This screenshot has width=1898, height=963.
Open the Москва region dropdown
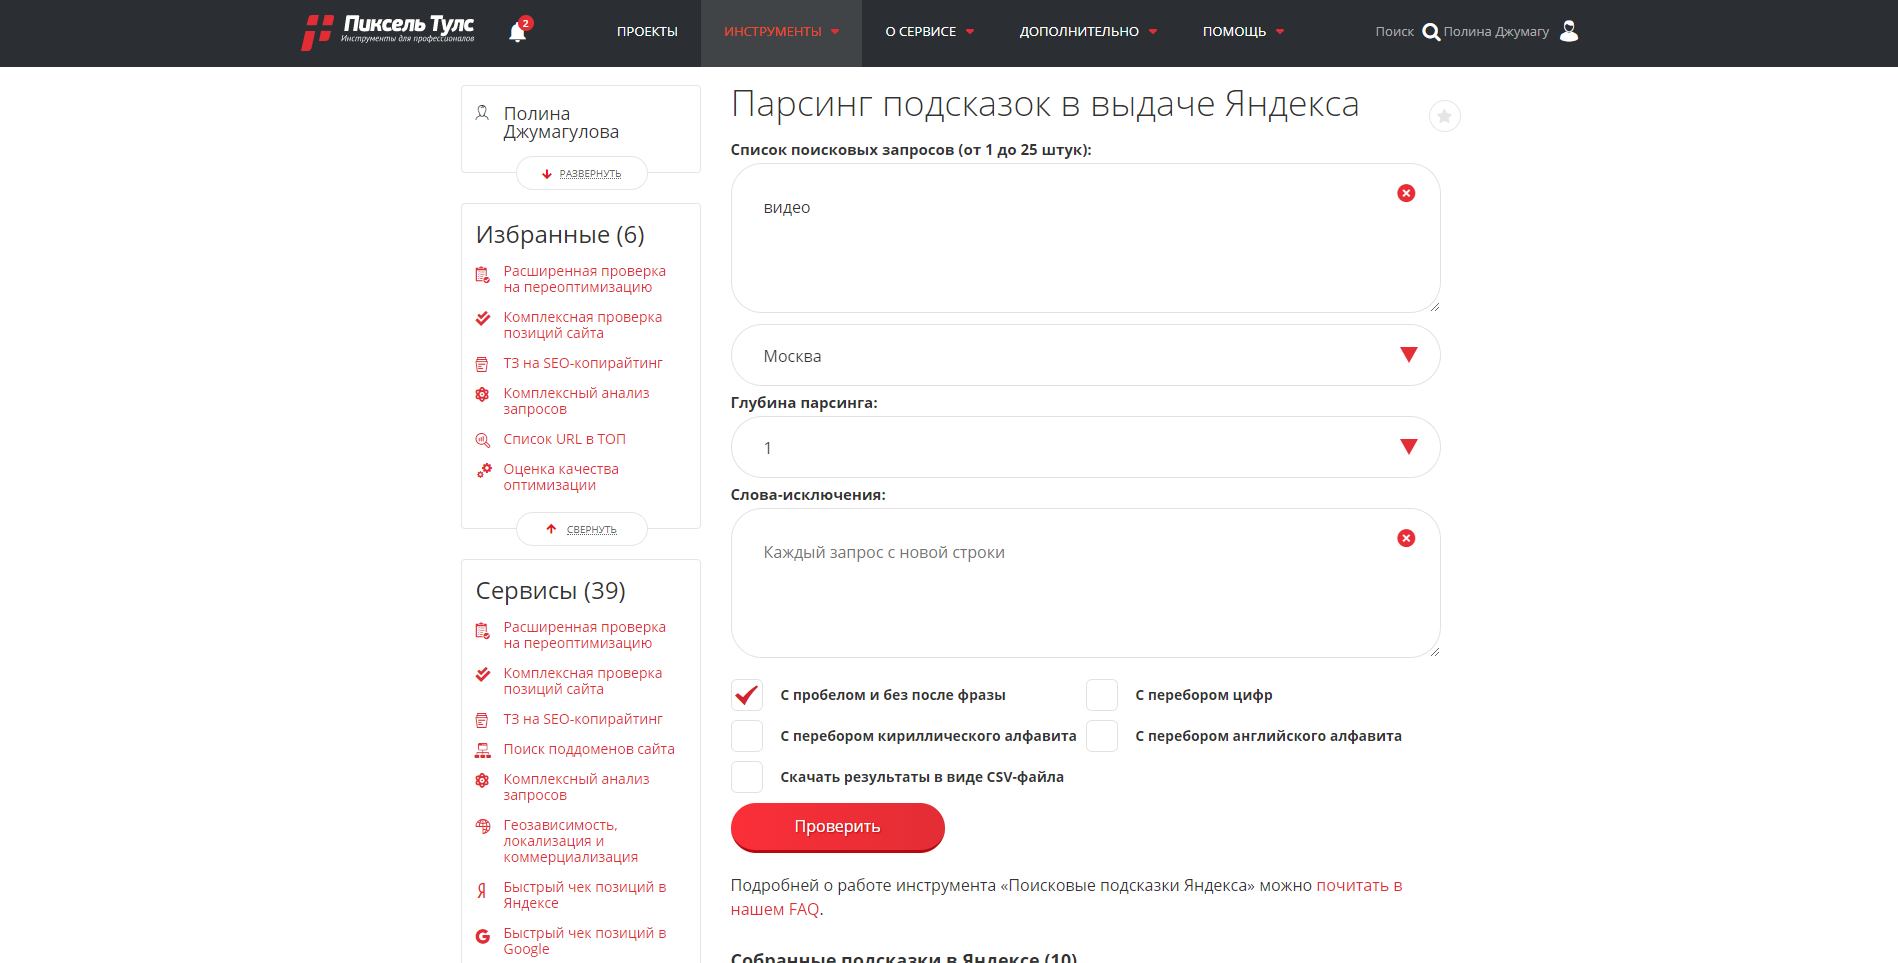click(x=1085, y=355)
